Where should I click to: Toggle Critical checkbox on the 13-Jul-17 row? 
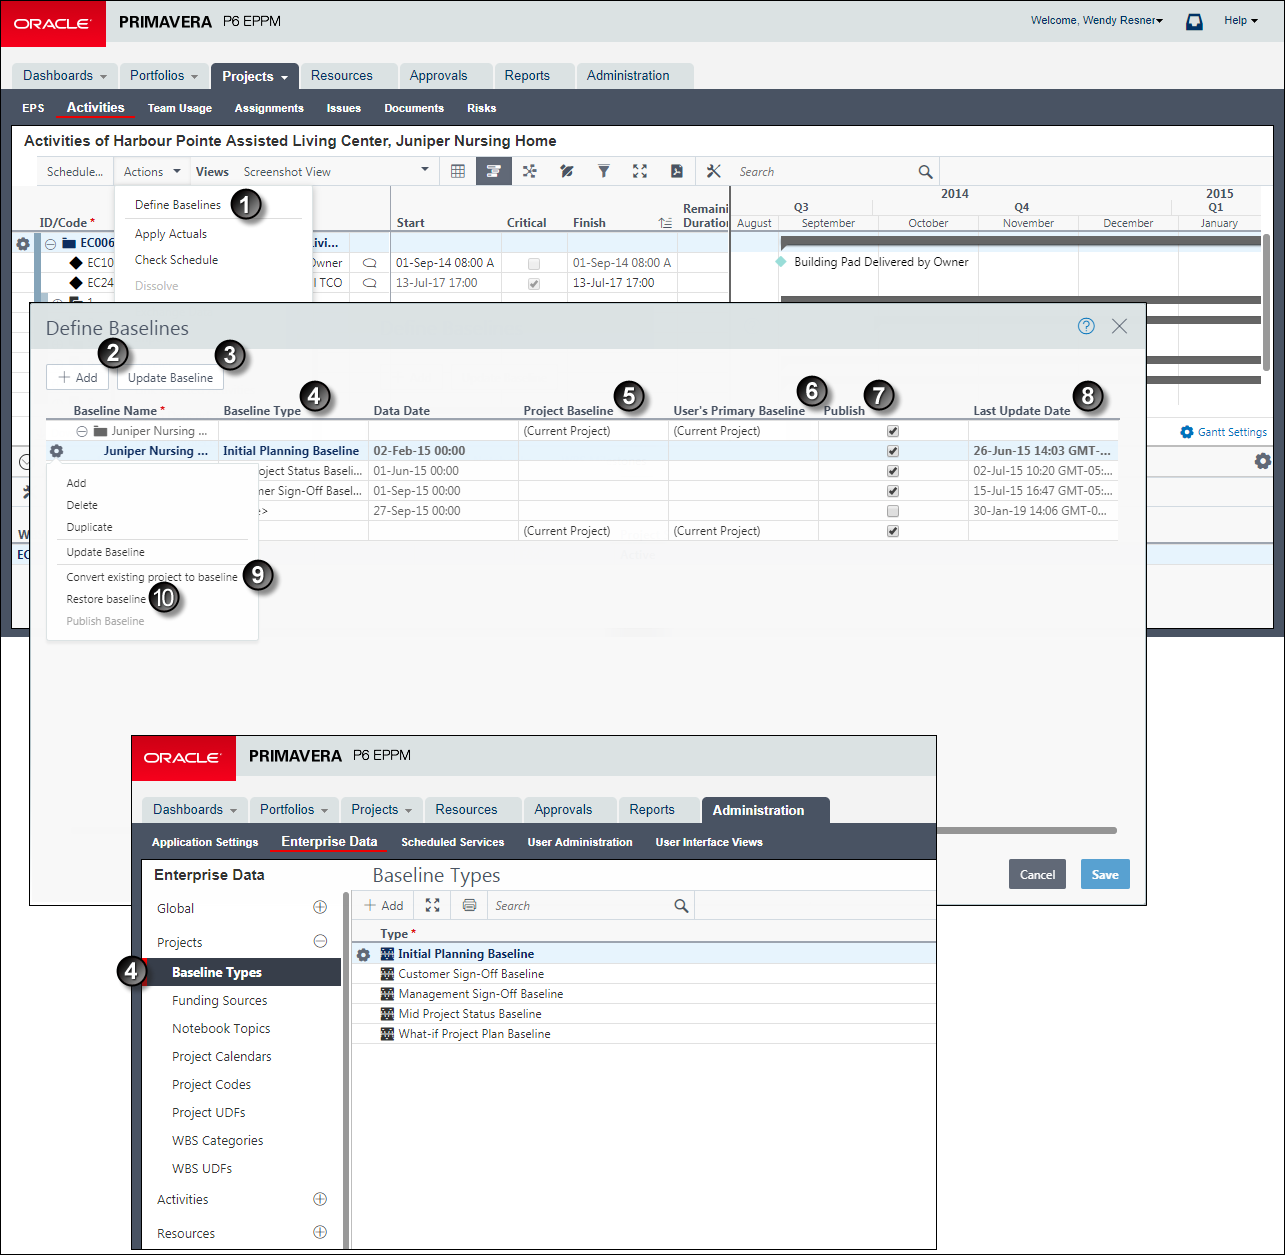pyautogui.click(x=534, y=284)
